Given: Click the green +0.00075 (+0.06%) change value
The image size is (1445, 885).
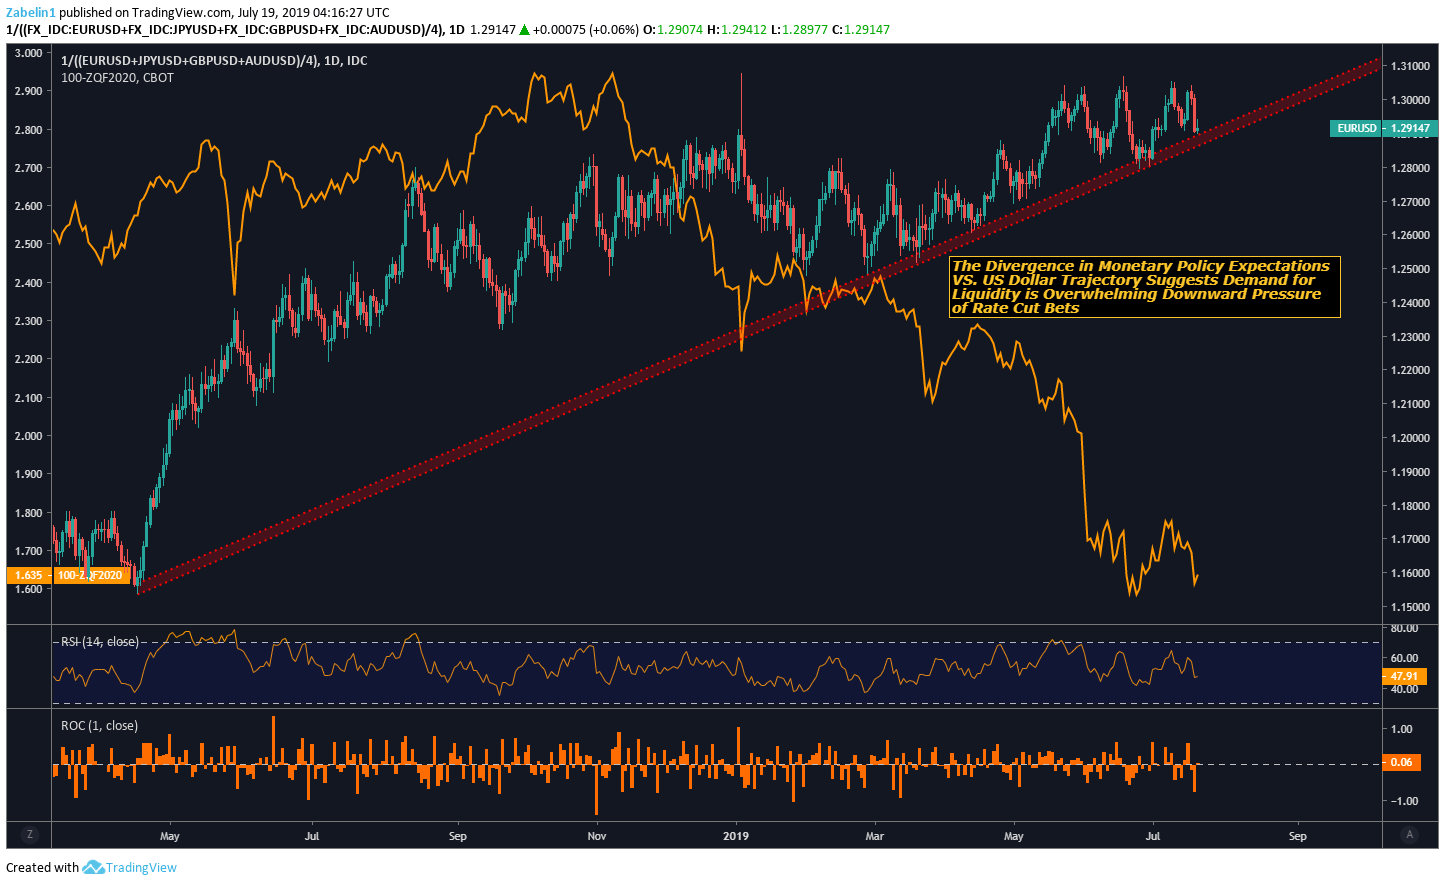Looking at the screenshot, I should coord(585,29).
